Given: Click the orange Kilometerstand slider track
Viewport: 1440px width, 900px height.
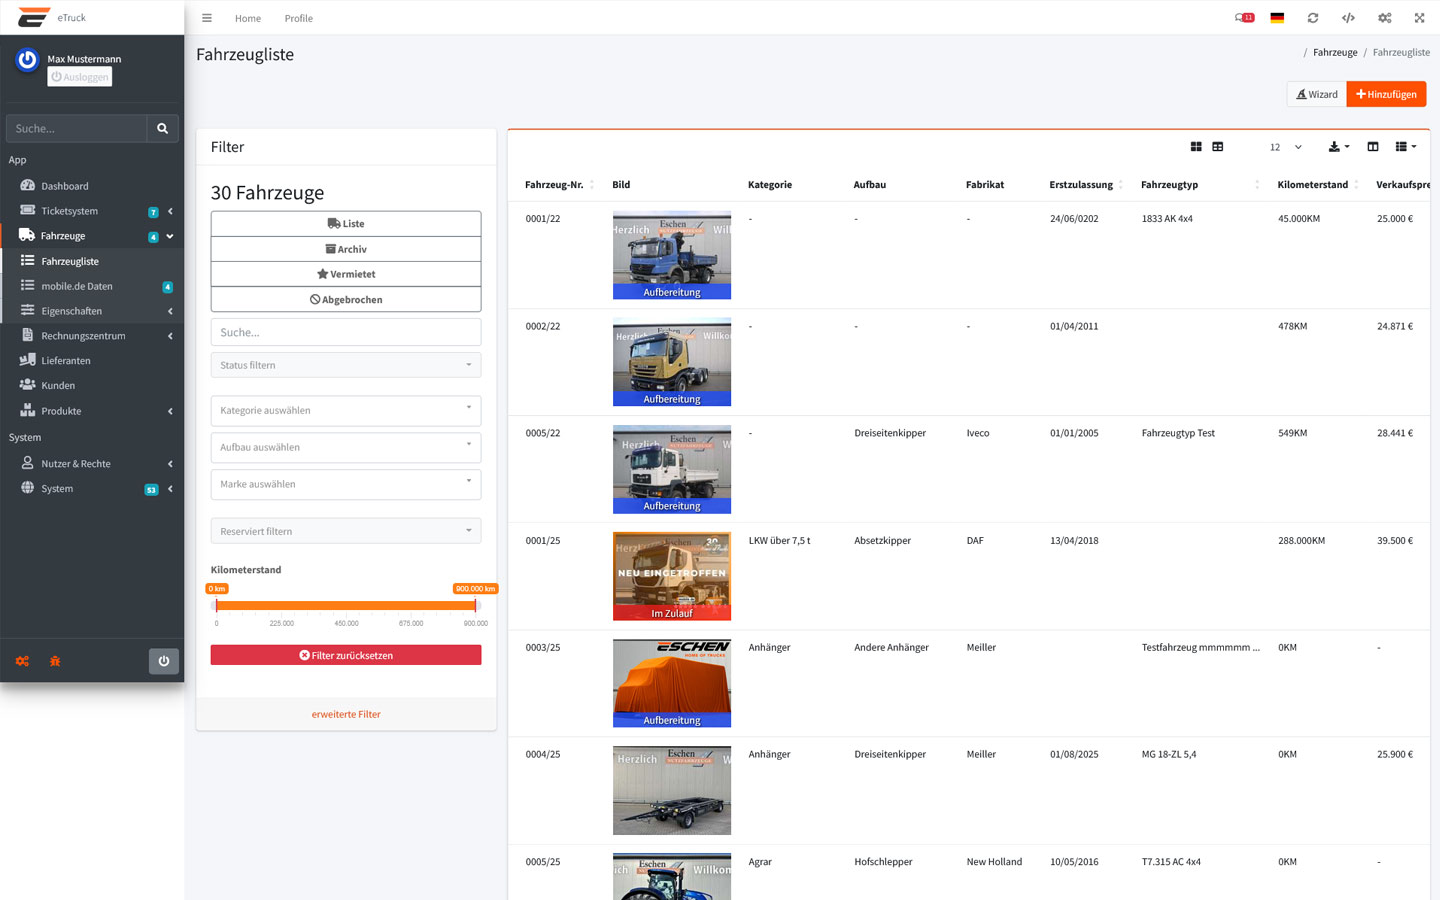Looking at the screenshot, I should (x=346, y=605).
